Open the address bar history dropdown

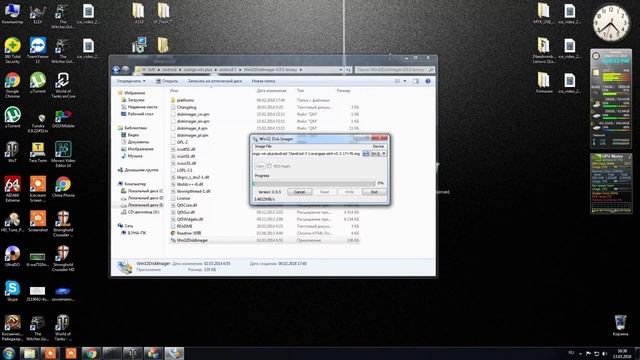click(x=341, y=70)
